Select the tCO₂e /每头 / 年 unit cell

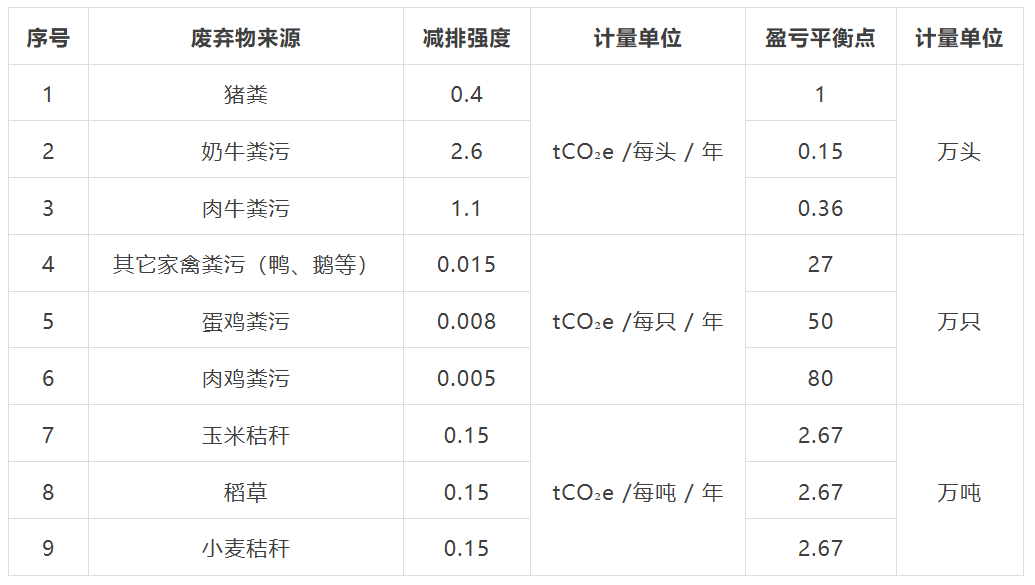637,151
